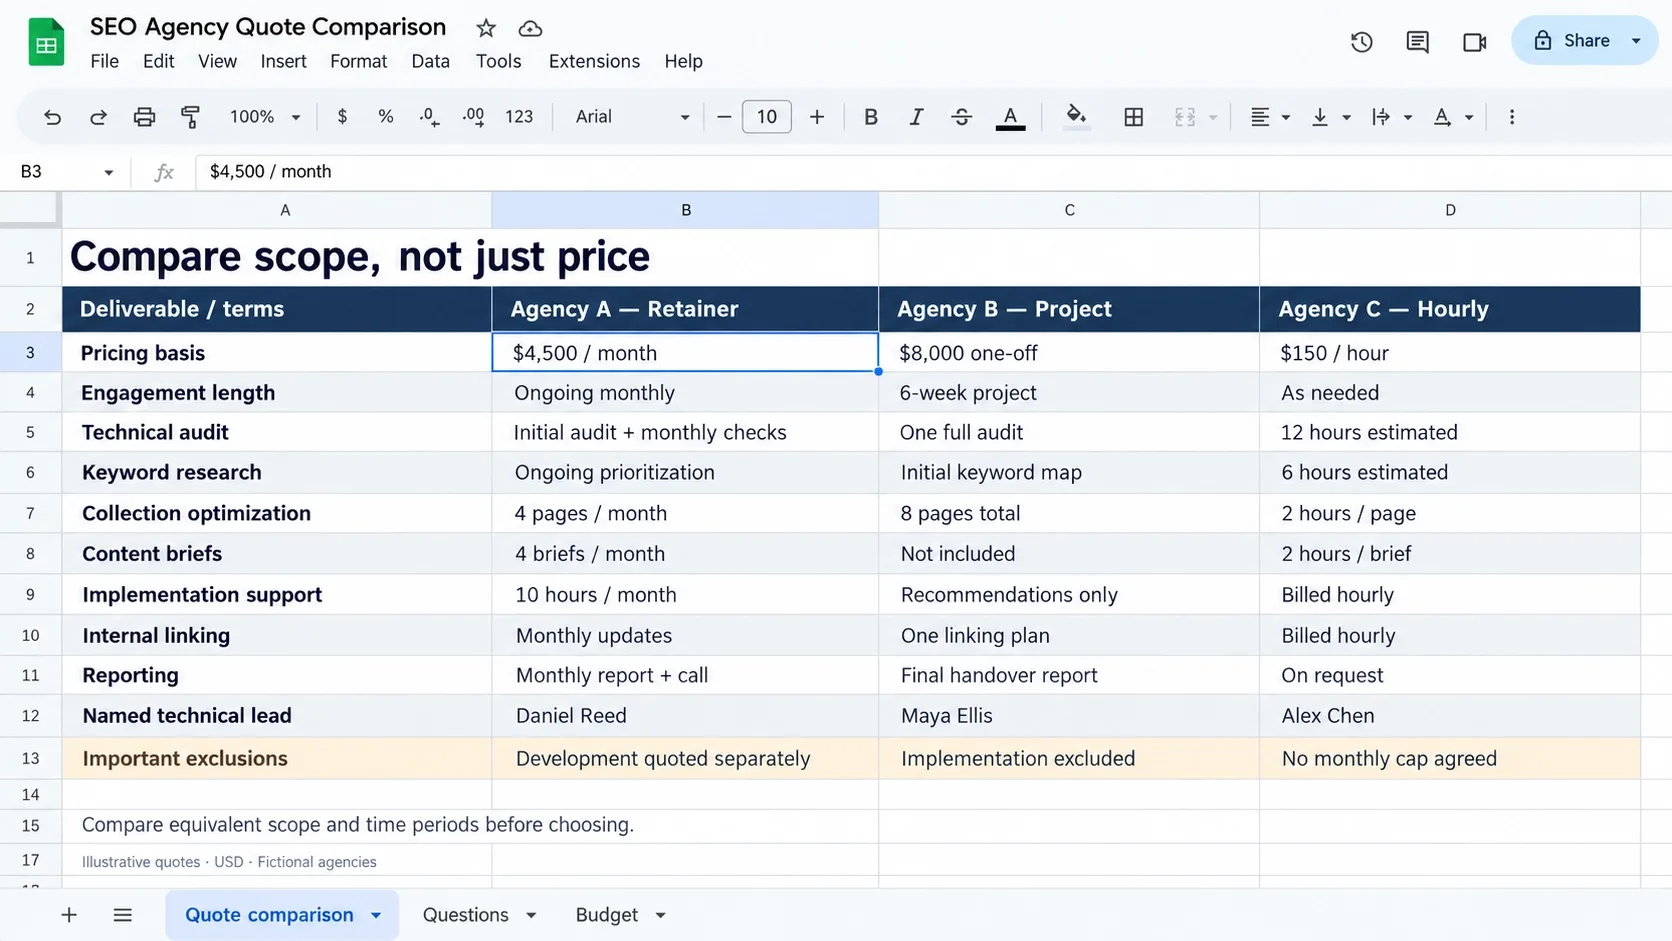
Task: Decrease font size with minus button
Action: pos(724,117)
